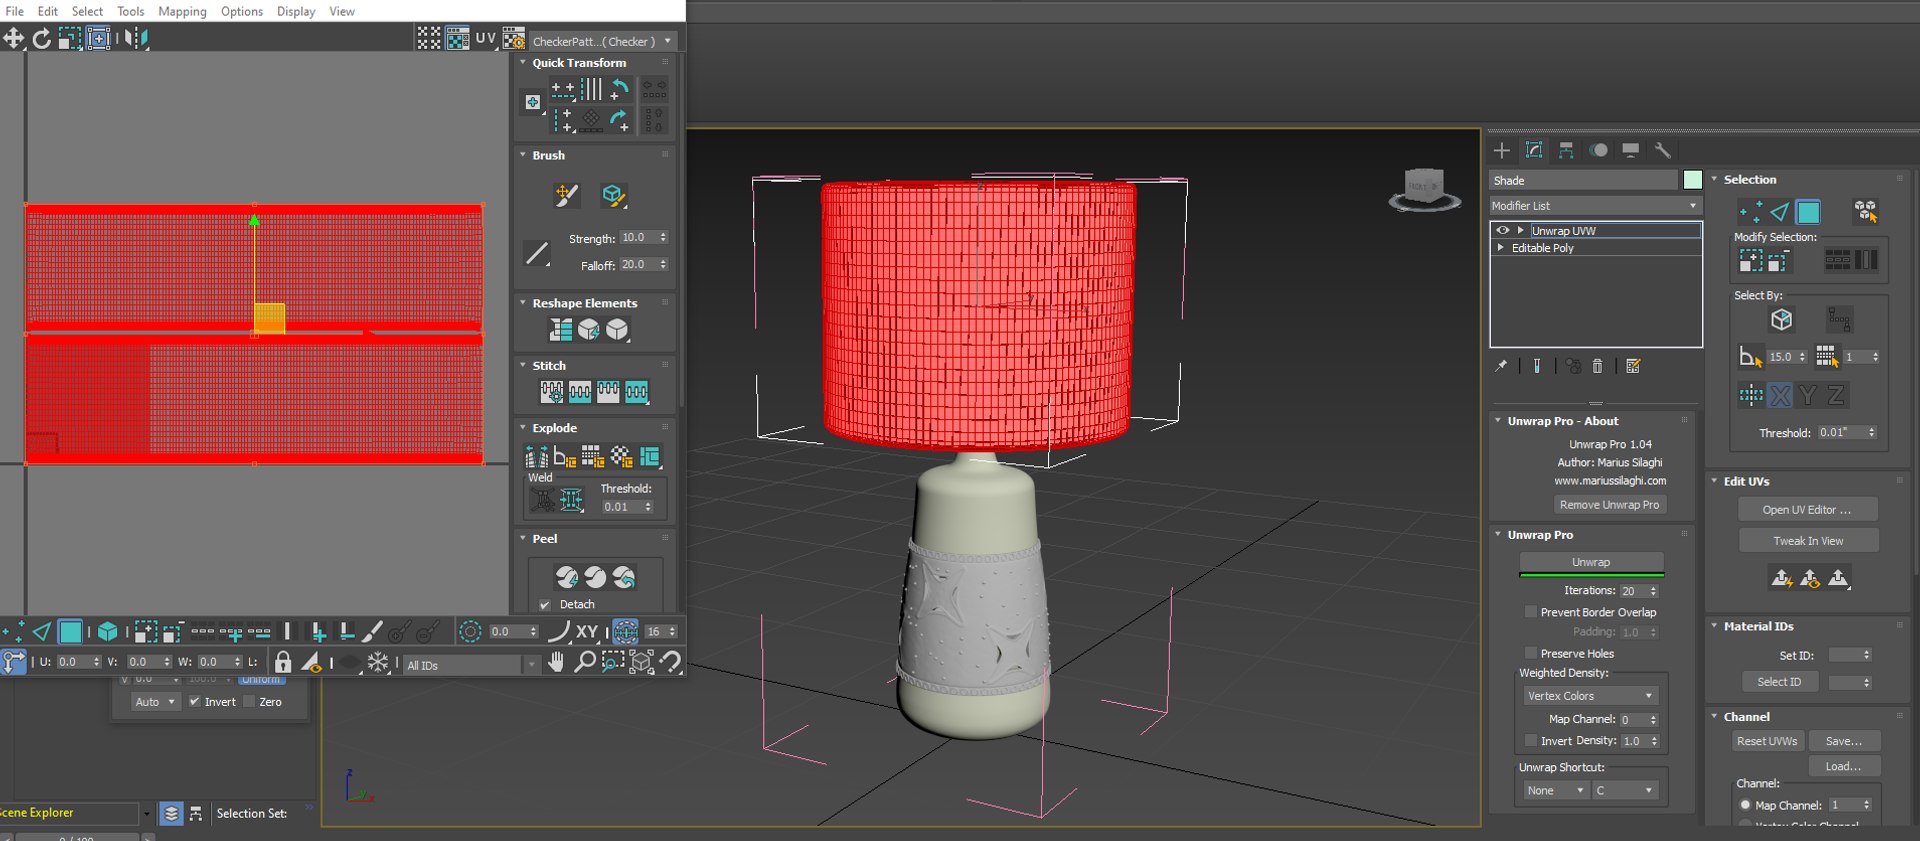
Task: Open the Display menu
Action: tap(296, 11)
